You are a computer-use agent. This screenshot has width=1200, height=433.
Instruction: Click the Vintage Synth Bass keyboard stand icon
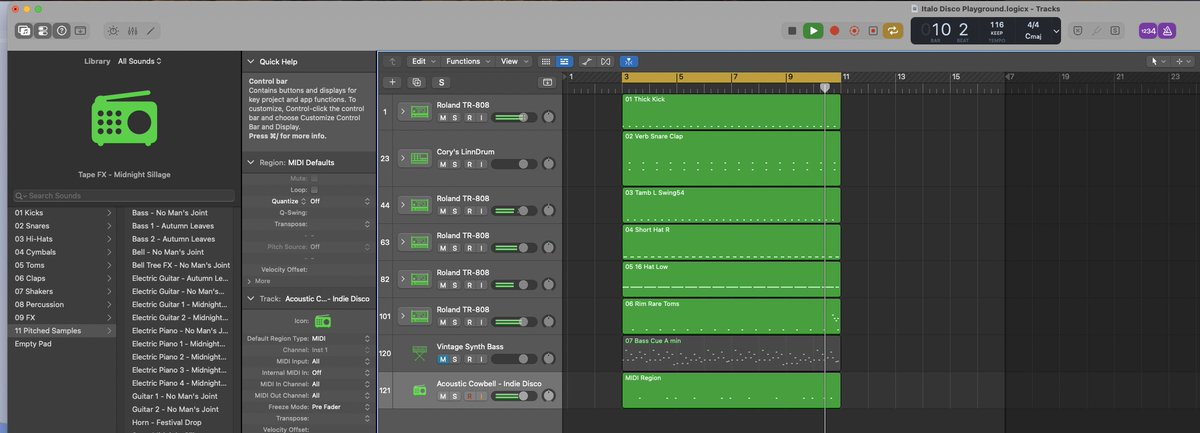(x=419, y=352)
